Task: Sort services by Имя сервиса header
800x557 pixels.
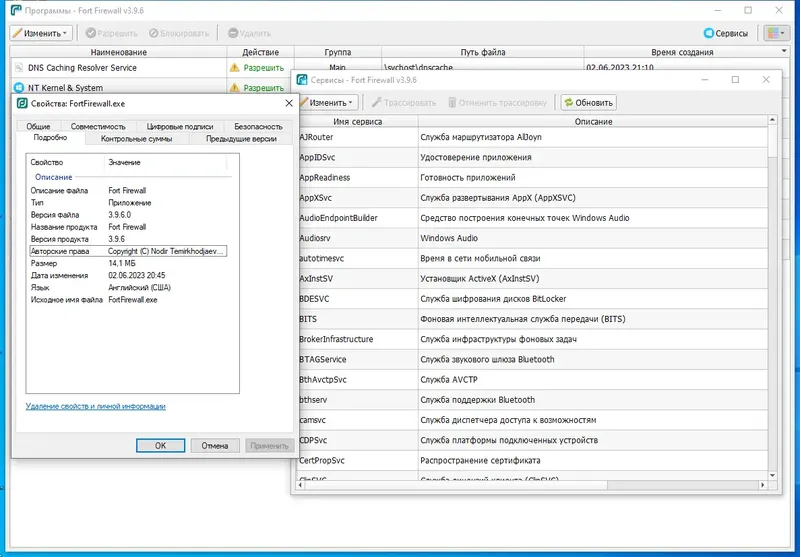Action: [x=357, y=121]
